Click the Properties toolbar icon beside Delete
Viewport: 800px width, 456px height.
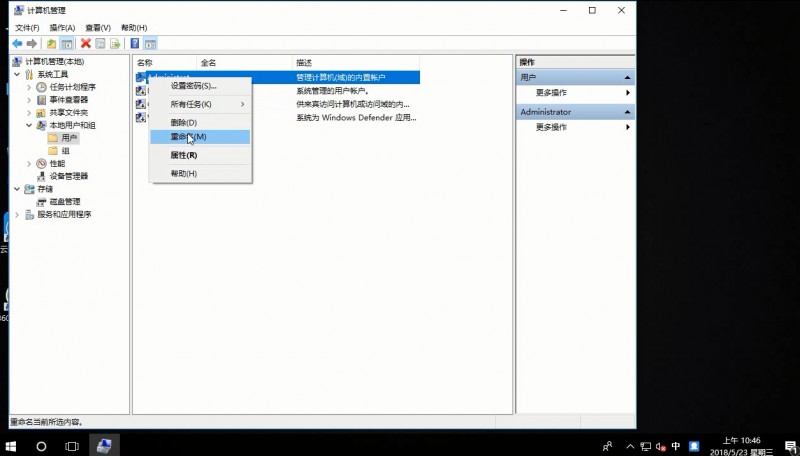click(x=101, y=44)
